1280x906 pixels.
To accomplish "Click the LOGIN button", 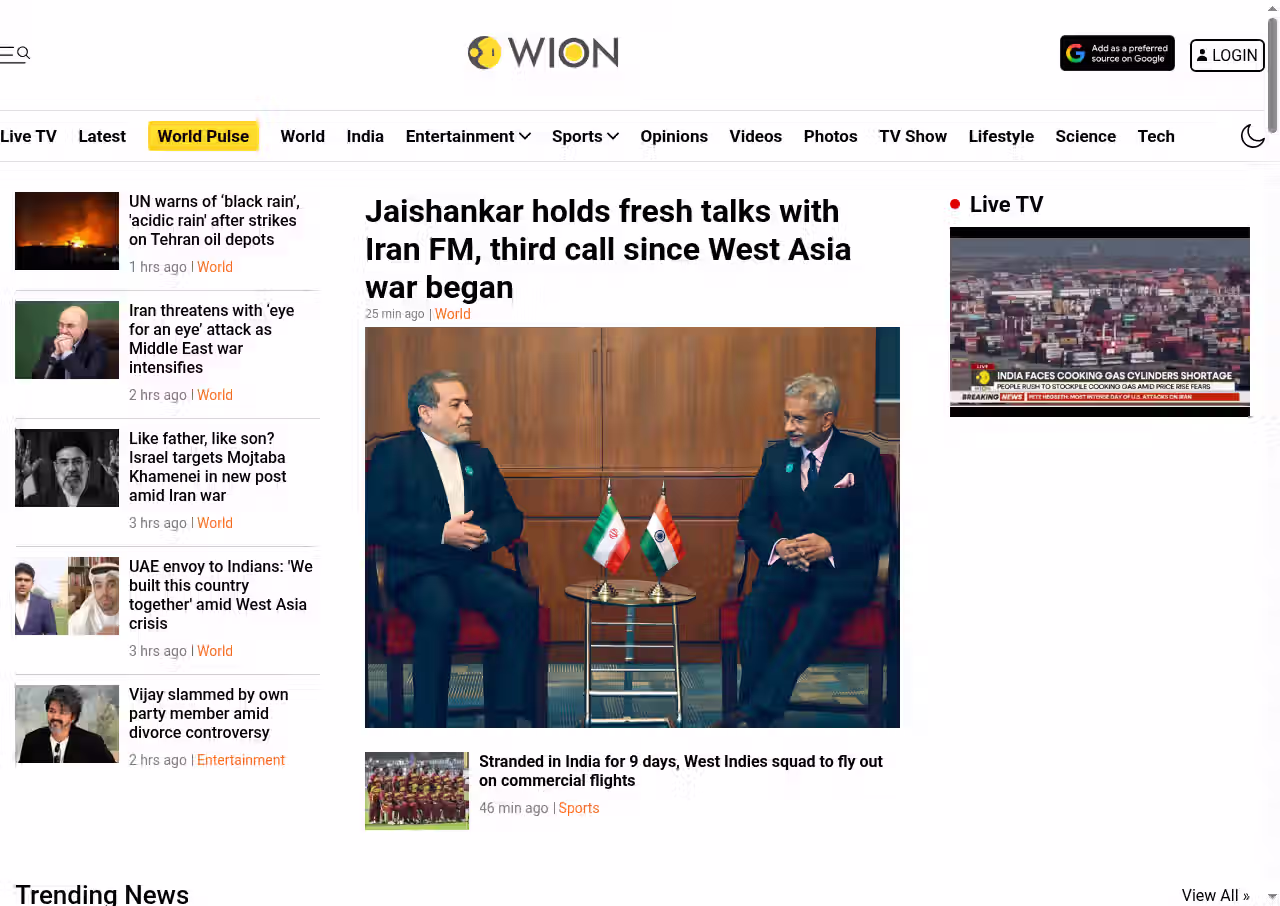I will (1227, 55).
